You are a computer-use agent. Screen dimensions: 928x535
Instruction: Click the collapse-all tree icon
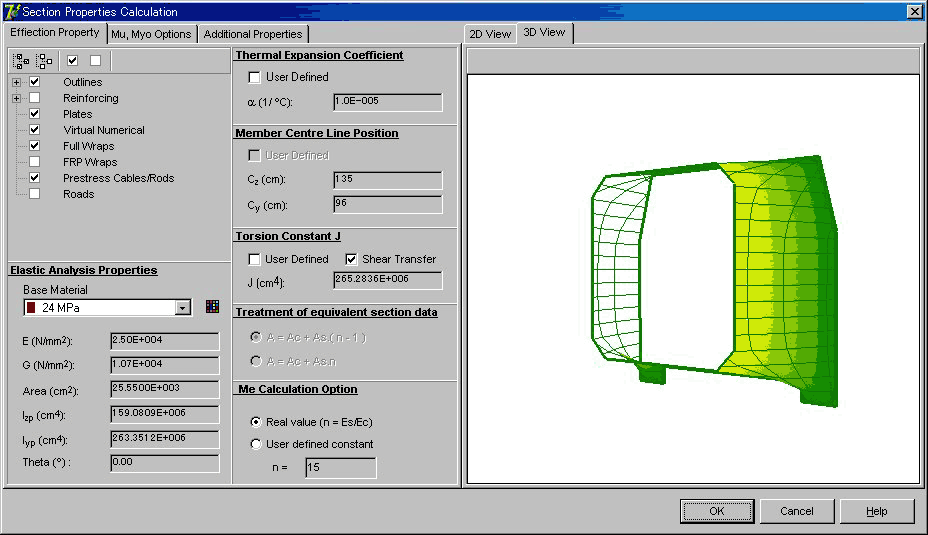(x=44, y=60)
